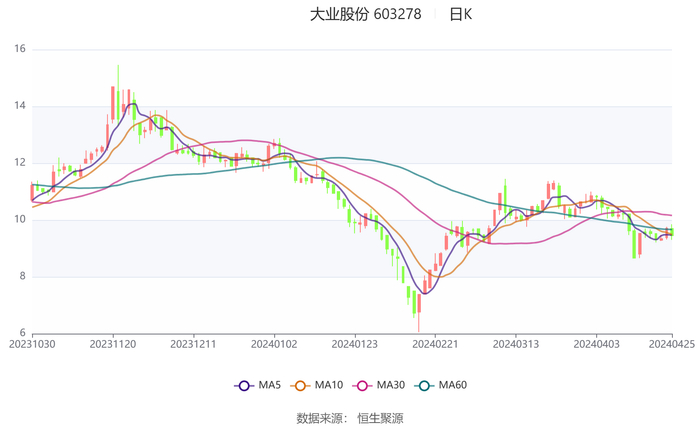Click the 20240123 date tick label

[355, 344]
